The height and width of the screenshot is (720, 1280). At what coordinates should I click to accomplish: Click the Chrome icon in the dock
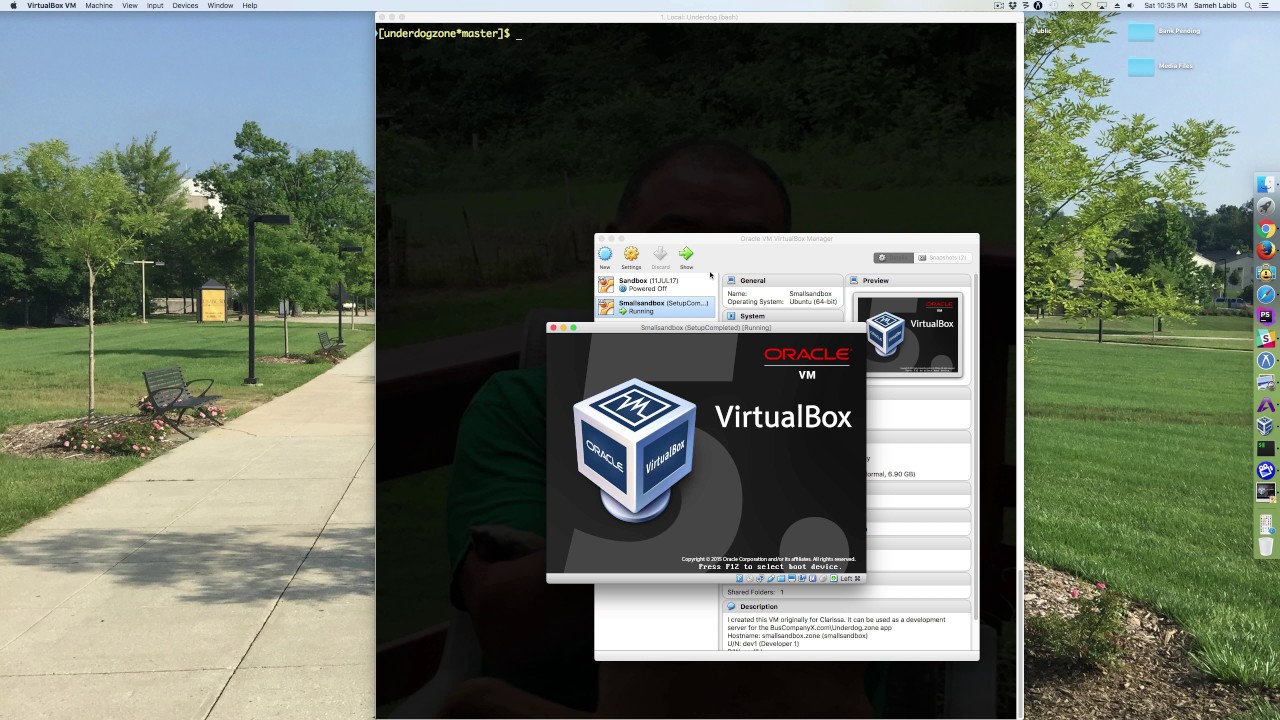[1266, 229]
